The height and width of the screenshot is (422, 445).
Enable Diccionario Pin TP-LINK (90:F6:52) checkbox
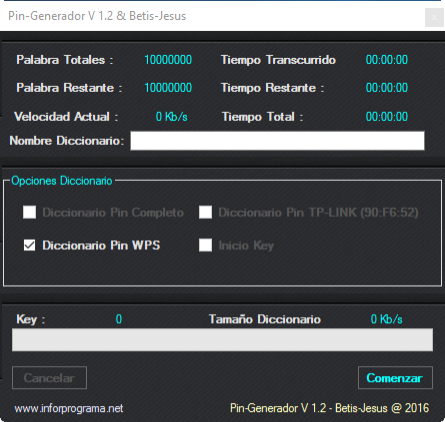click(205, 212)
